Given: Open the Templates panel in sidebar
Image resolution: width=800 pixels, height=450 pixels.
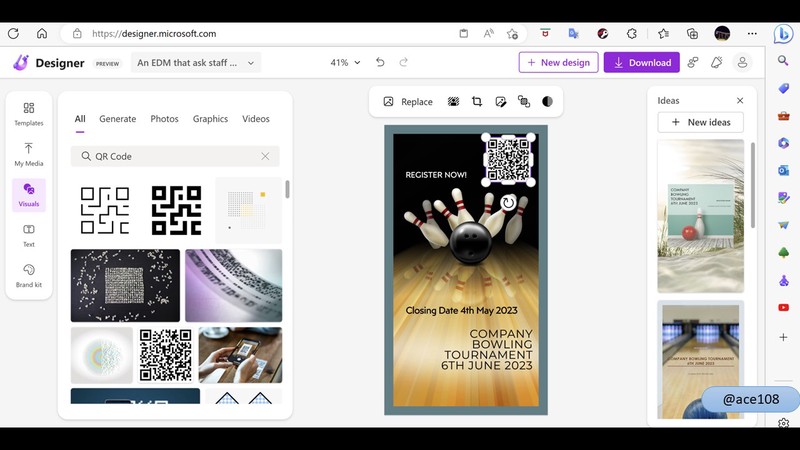Looking at the screenshot, I should click(29, 114).
